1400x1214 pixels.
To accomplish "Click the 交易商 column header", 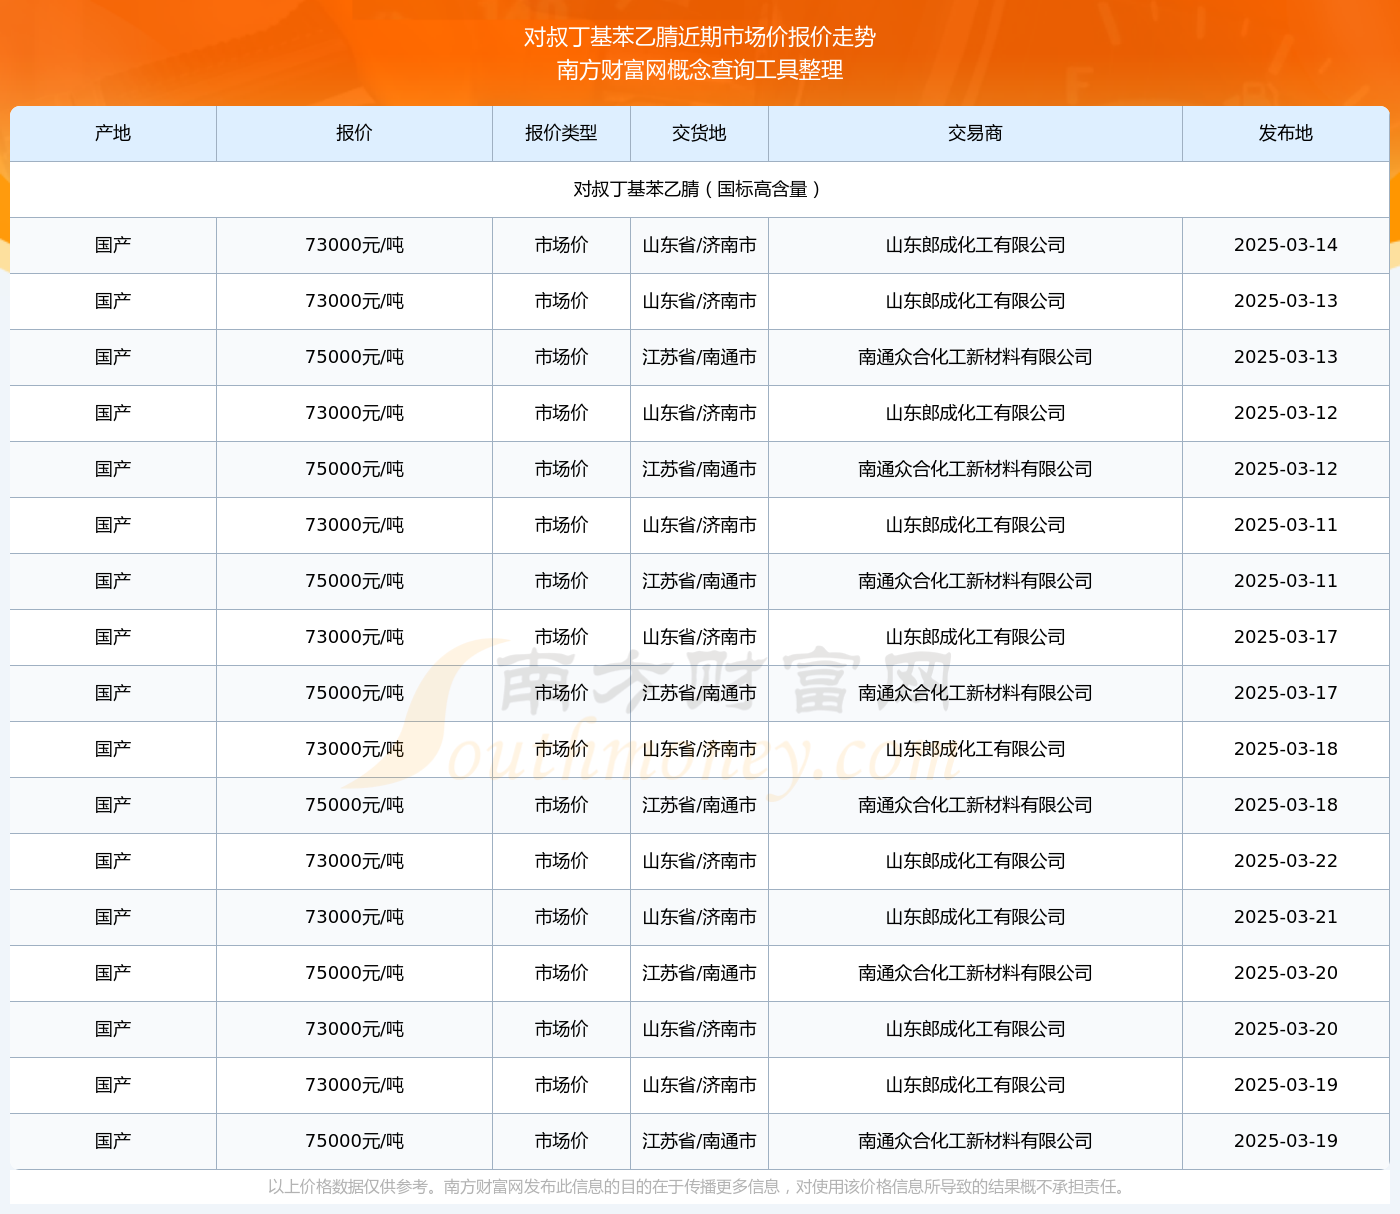I will coord(975,133).
